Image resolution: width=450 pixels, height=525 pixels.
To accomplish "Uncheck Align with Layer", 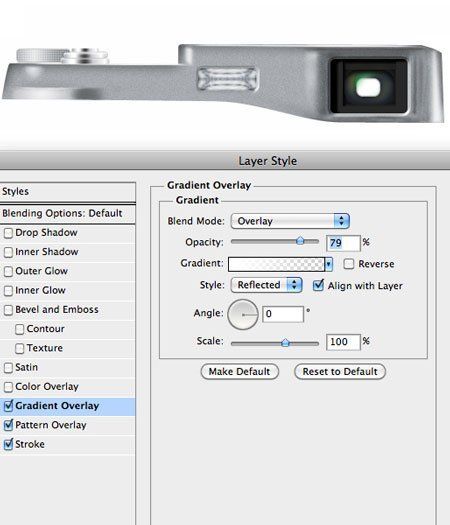I will (318, 286).
